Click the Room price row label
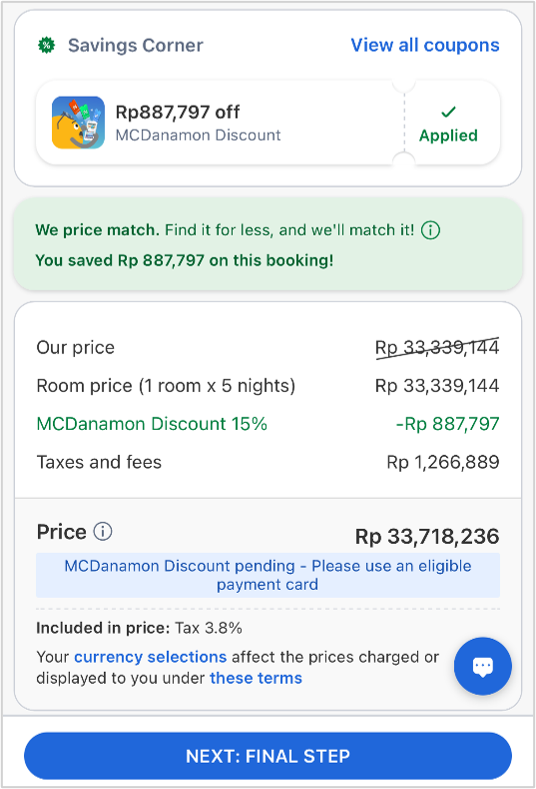The image size is (536, 789). pos(166,386)
